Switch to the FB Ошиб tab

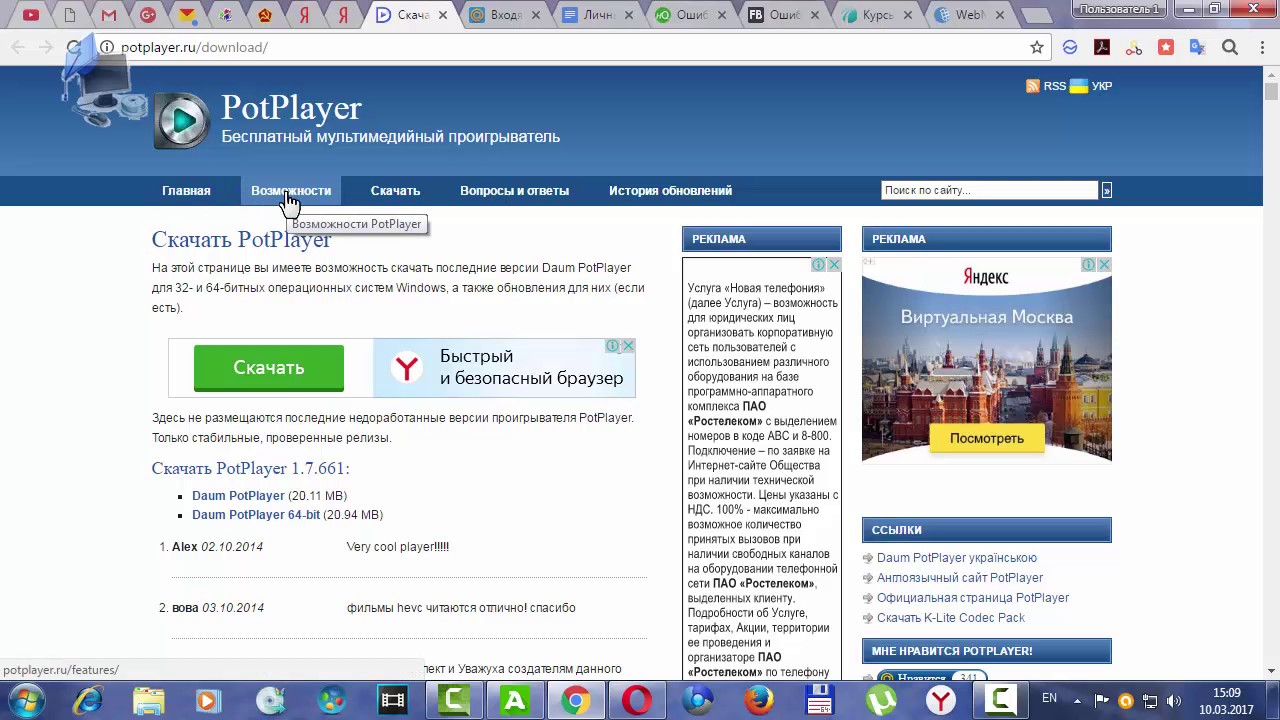(785, 15)
